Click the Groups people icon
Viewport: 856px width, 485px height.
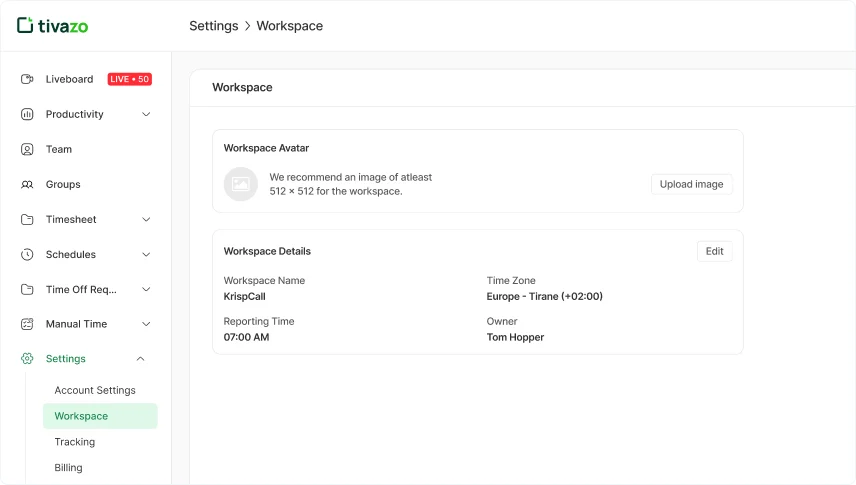pyautogui.click(x=27, y=184)
